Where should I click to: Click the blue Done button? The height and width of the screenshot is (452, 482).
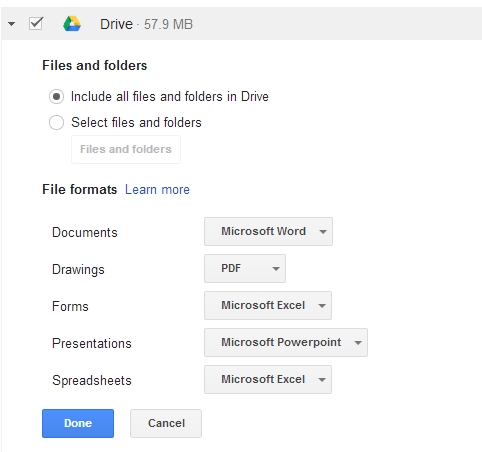point(78,423)
